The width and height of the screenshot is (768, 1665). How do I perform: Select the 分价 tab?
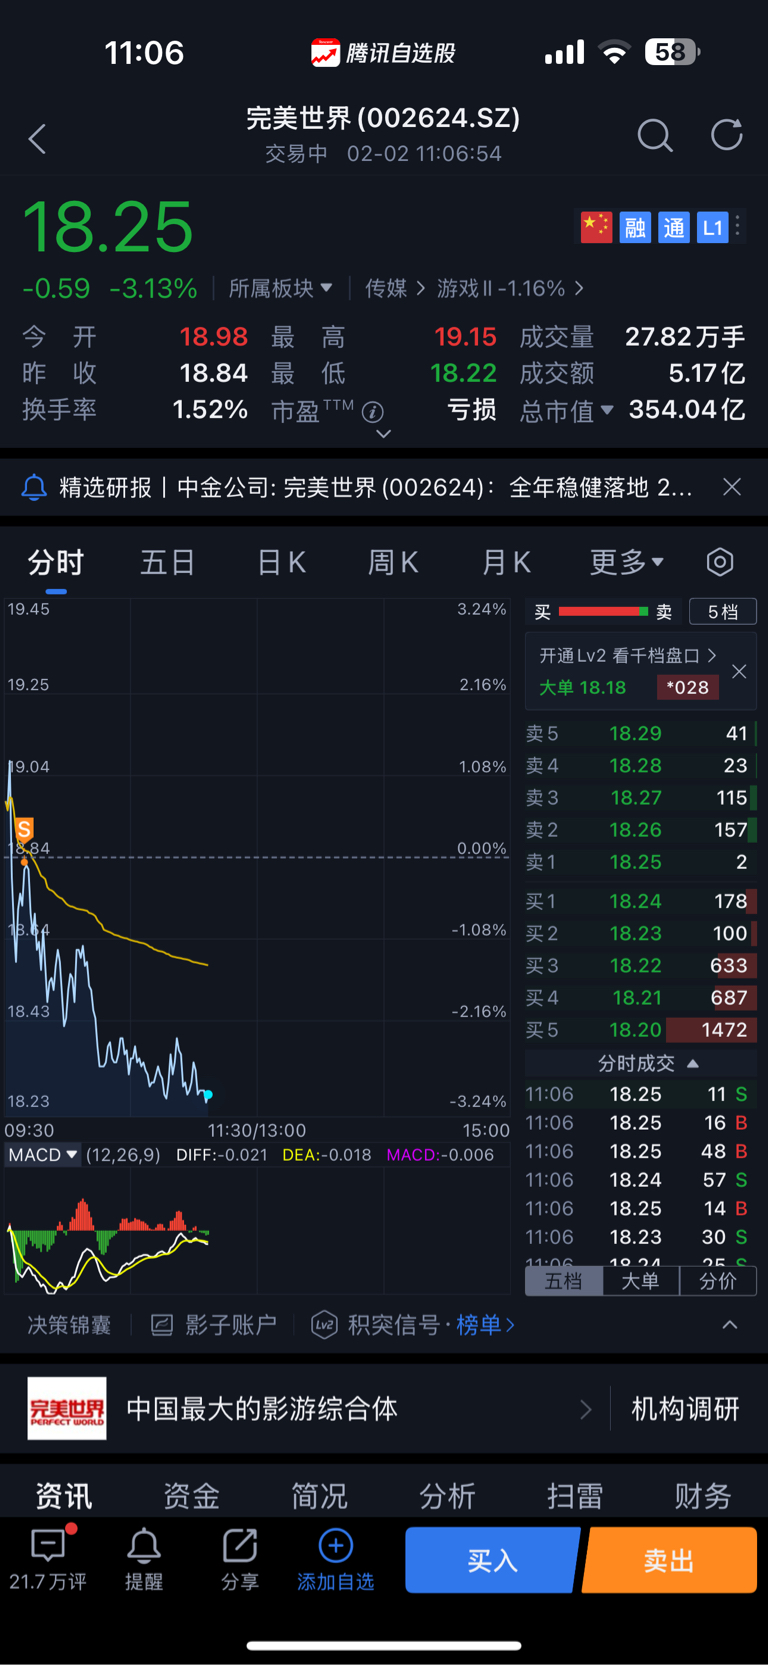tap(718, 1281)
